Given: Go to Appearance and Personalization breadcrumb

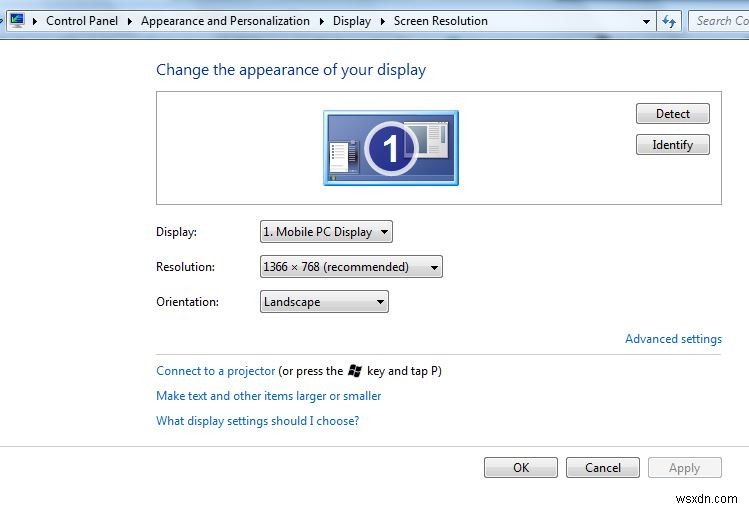Looking at the screenshot, I should [x=225, y=21].
